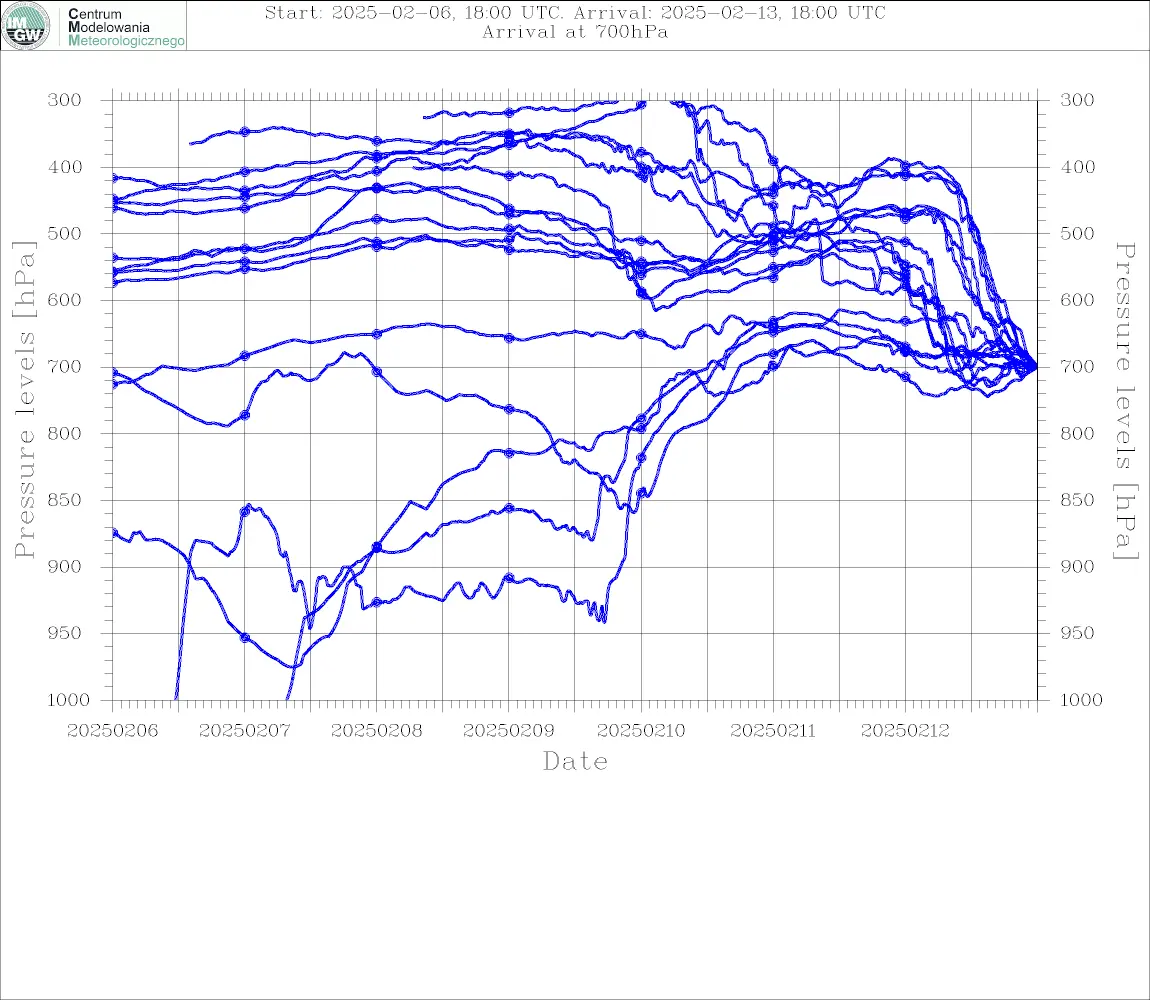Click the right axis 1000 label
1150x1000 pixels.
(1081, 699)
